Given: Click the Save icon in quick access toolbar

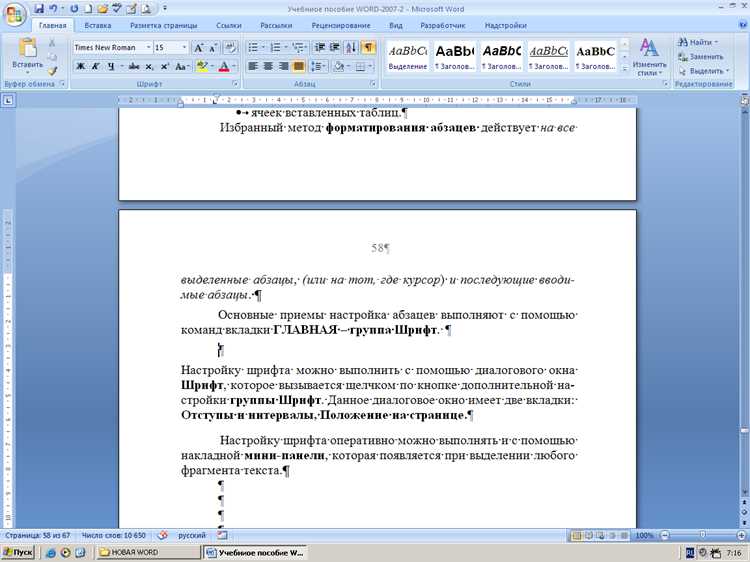Looking at the screenshot, I should 39,9.
